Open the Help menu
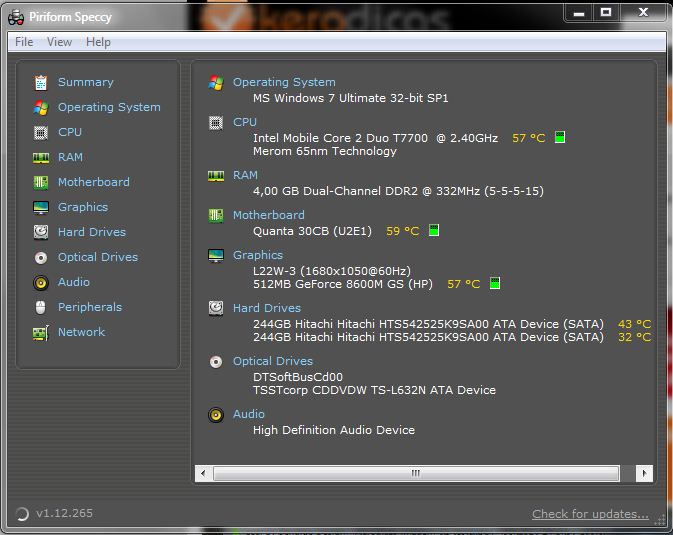The height and width of the screenshot is (535, 673). 98,42
